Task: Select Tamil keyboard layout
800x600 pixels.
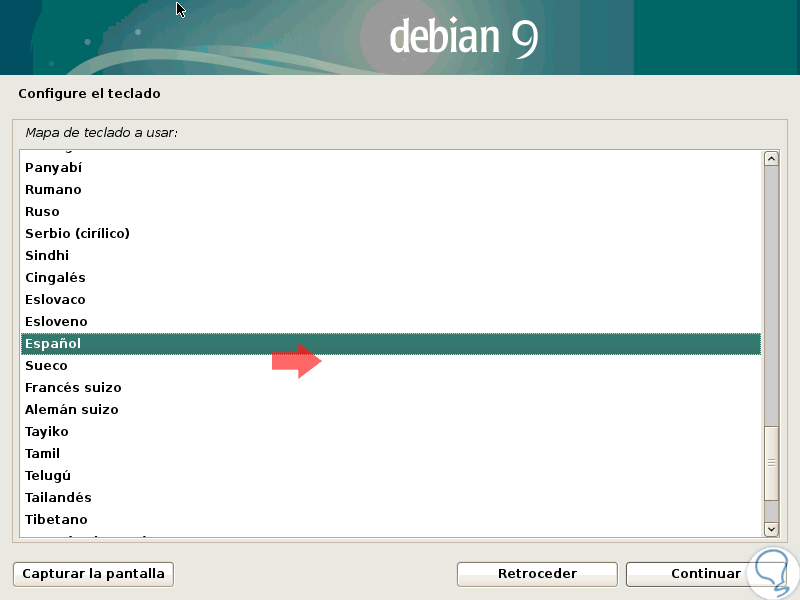Action: pos(391,454)
